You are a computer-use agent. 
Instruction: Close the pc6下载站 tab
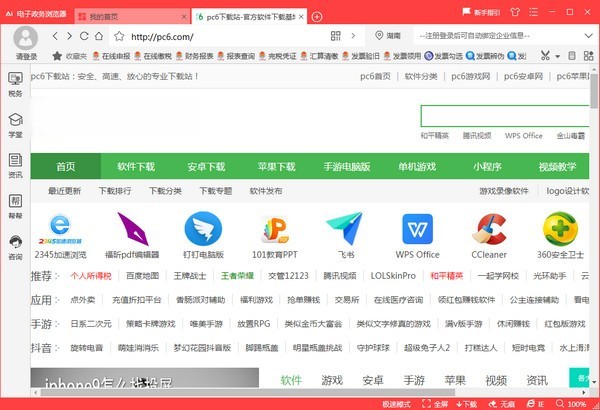301,17
